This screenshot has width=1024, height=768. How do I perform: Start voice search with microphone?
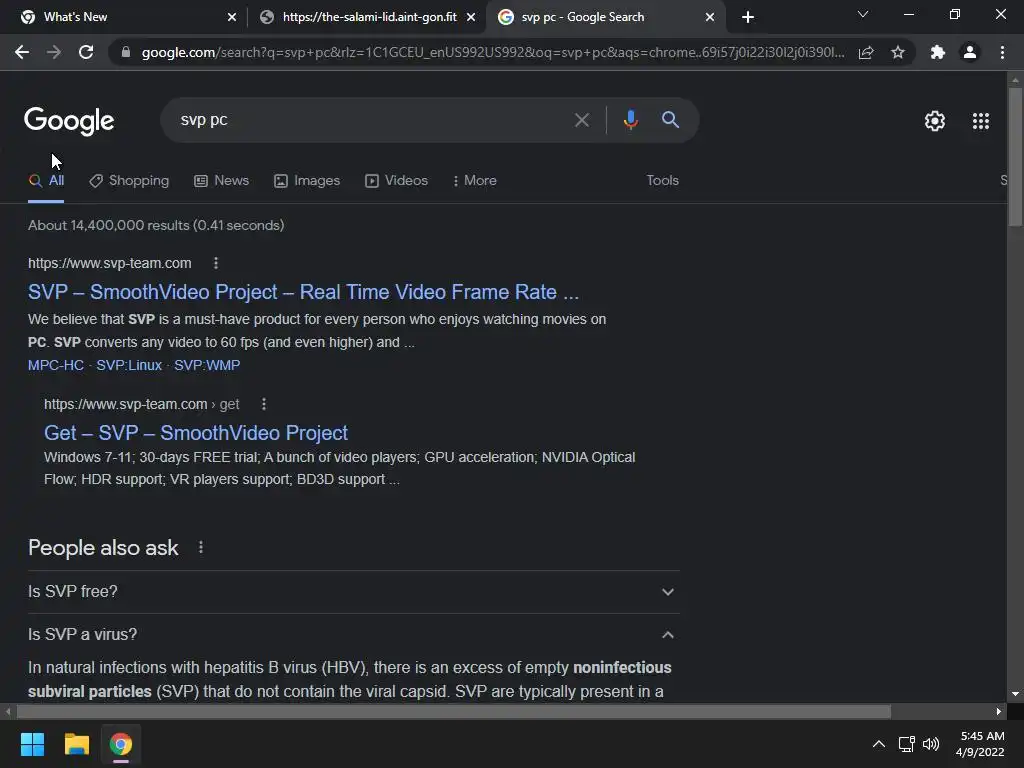[x=630, y=120]
